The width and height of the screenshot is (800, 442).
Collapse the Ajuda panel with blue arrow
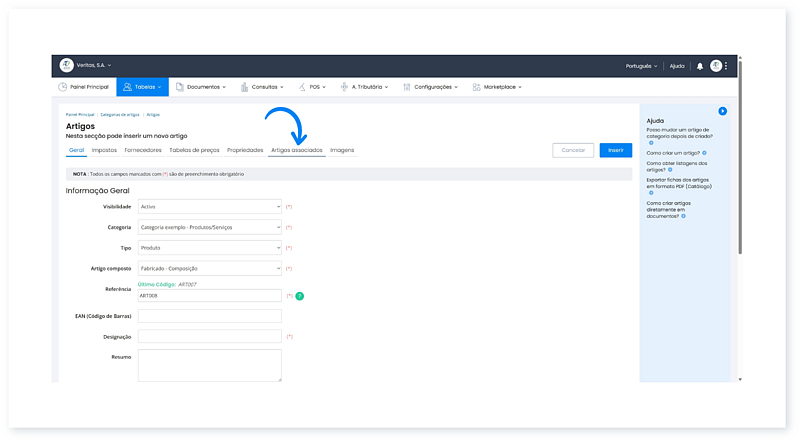(722, 111)
